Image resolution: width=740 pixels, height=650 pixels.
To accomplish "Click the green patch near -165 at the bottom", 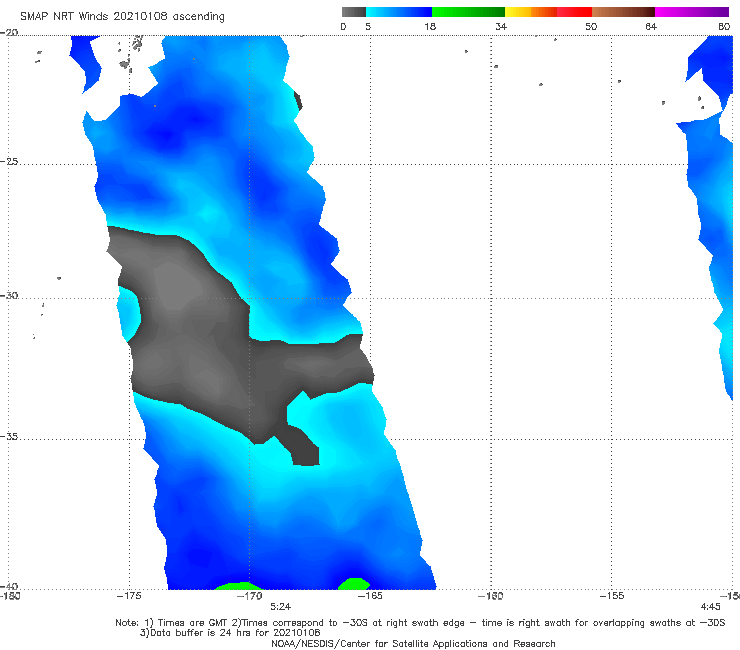I will coord(354,584).
